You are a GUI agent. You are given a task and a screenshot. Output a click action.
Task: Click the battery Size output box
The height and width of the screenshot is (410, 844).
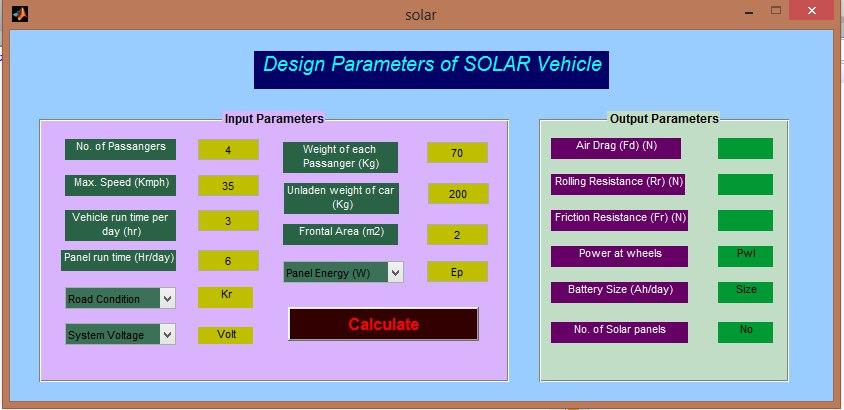click(745, 292)
